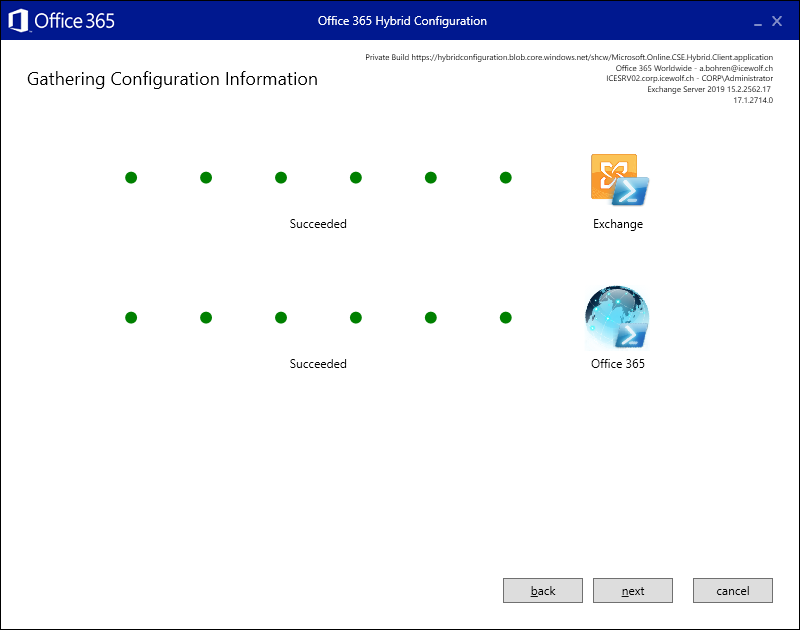Image resolution: width=800 pixels, height=630 pixels.
Task: Go to the previous step with back
Action: point(542,591)
